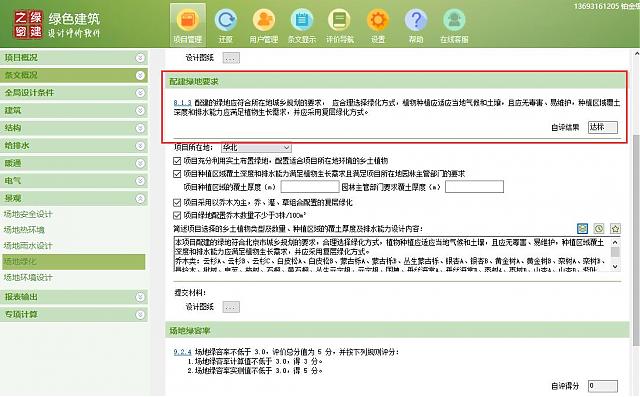Click the star favorite icon above description box

(615, 228)
